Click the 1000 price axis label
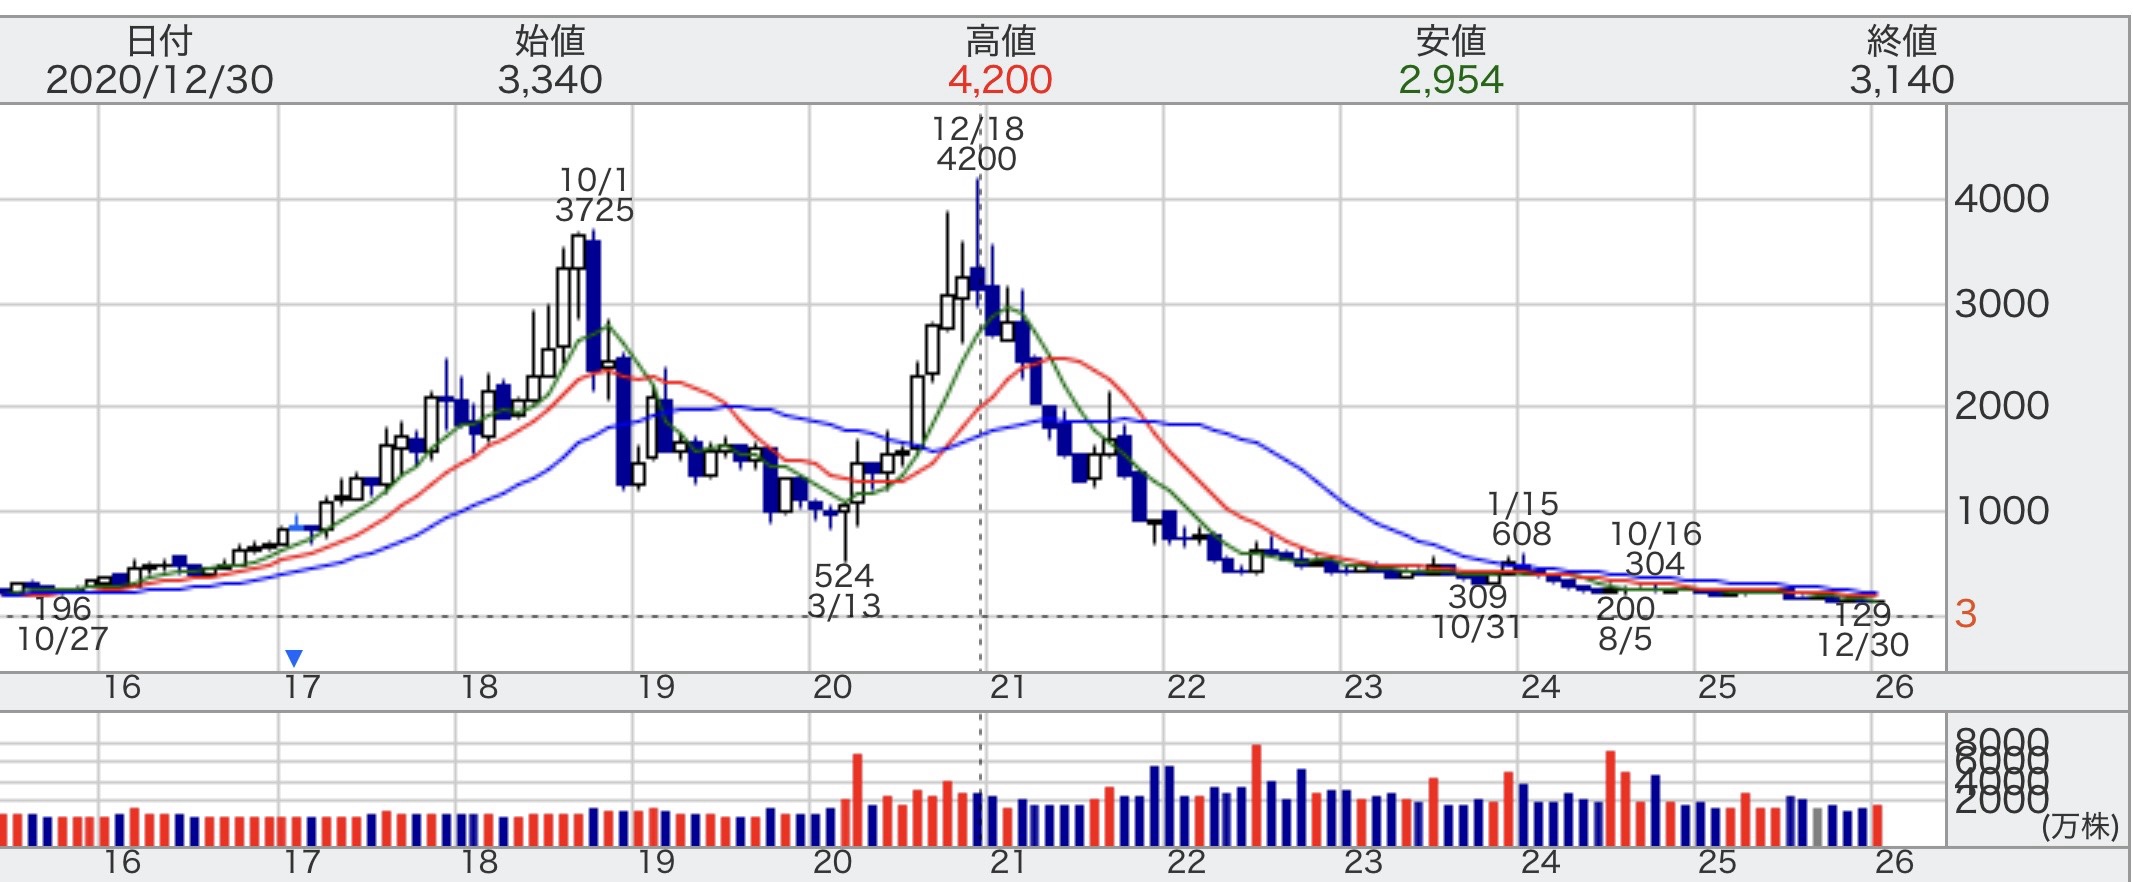This screenshot has width=2133, height=882. pyautogui.click(x=2001, y=511)
